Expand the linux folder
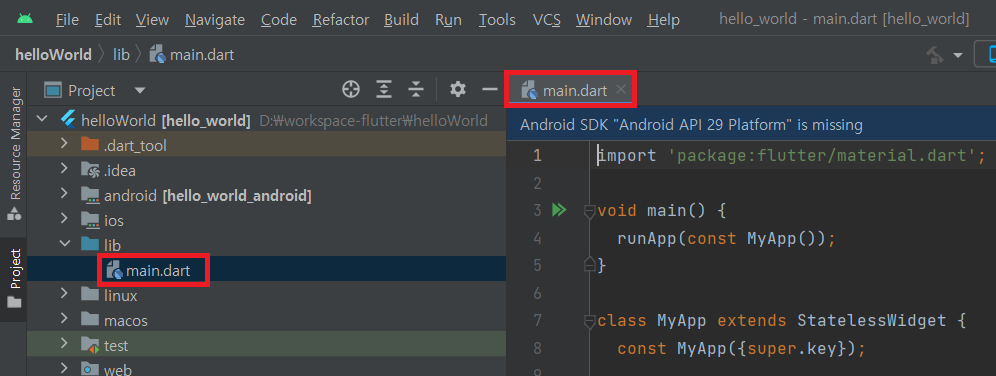This screenshot has width=996, height=376. (64, 294)
